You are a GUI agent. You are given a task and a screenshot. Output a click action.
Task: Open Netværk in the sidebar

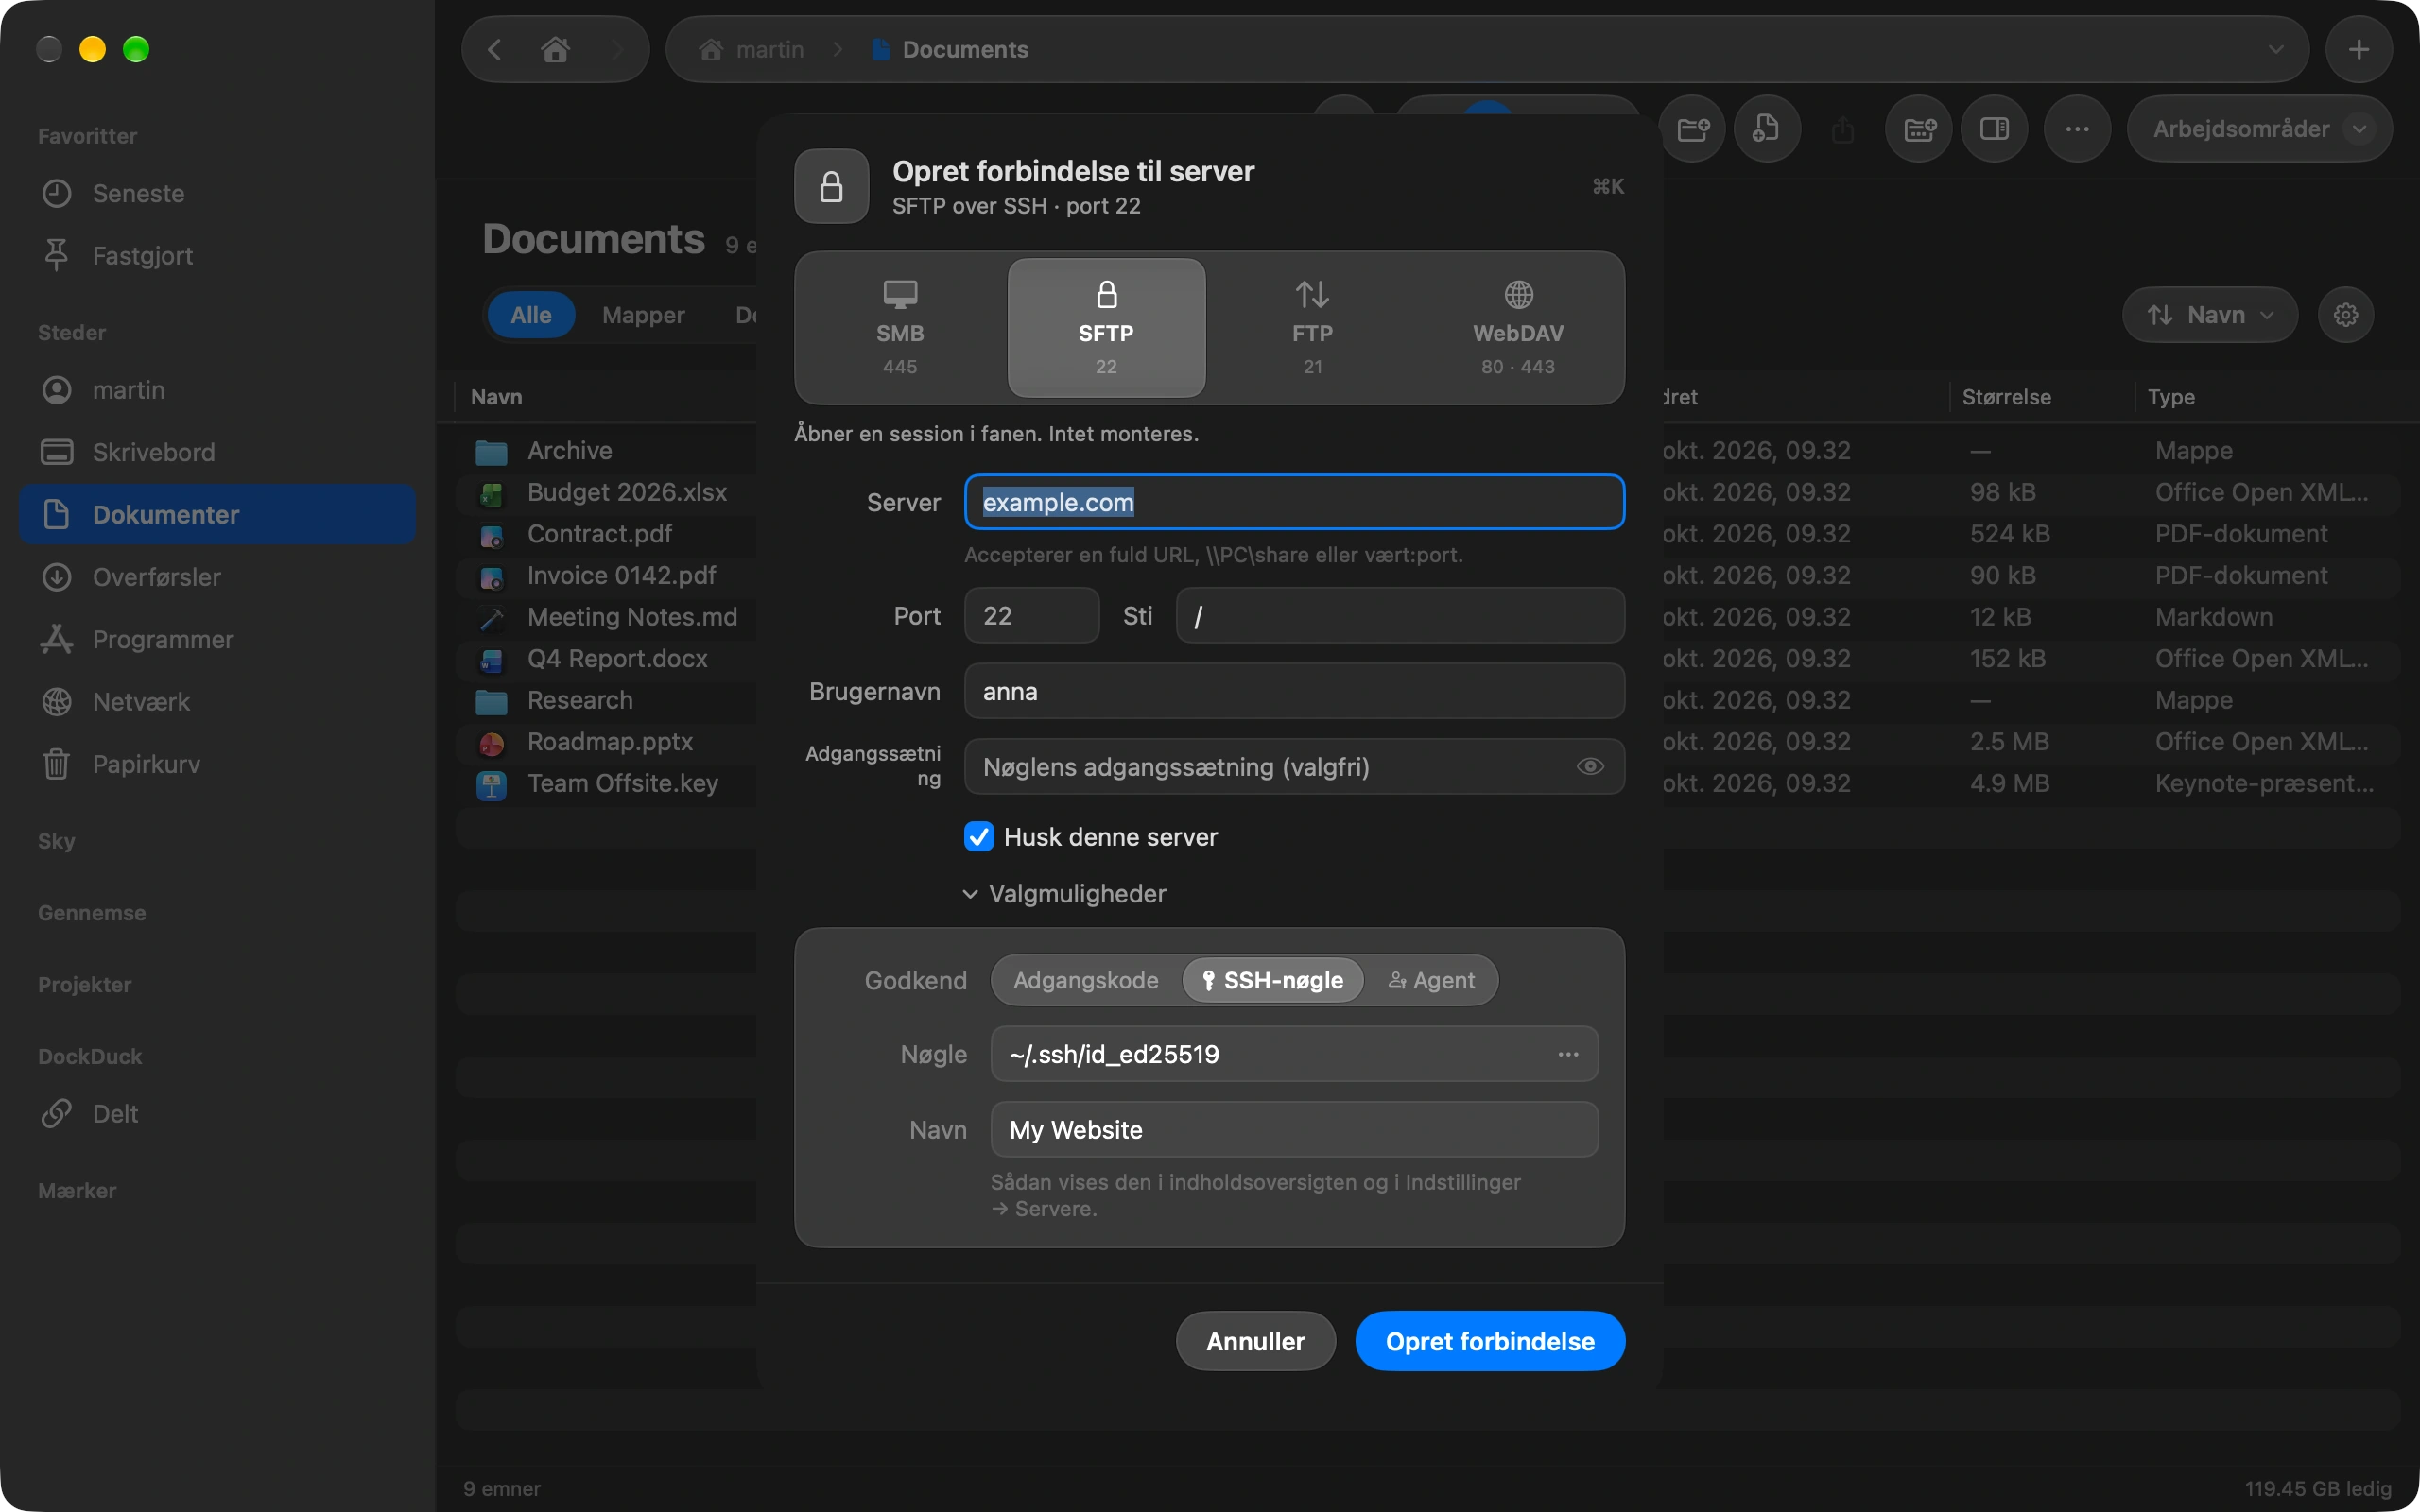pyautogui.click(x=217, y=702)
